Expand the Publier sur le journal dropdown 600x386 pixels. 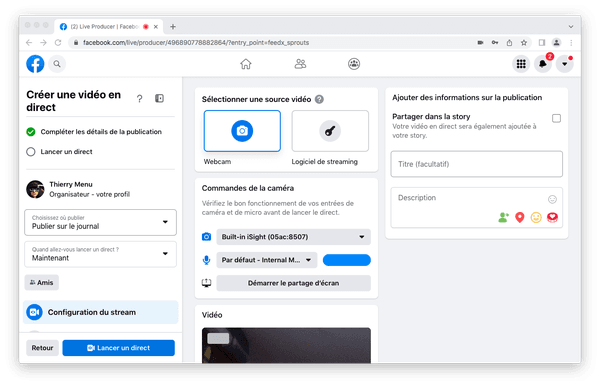pos(100,222)
